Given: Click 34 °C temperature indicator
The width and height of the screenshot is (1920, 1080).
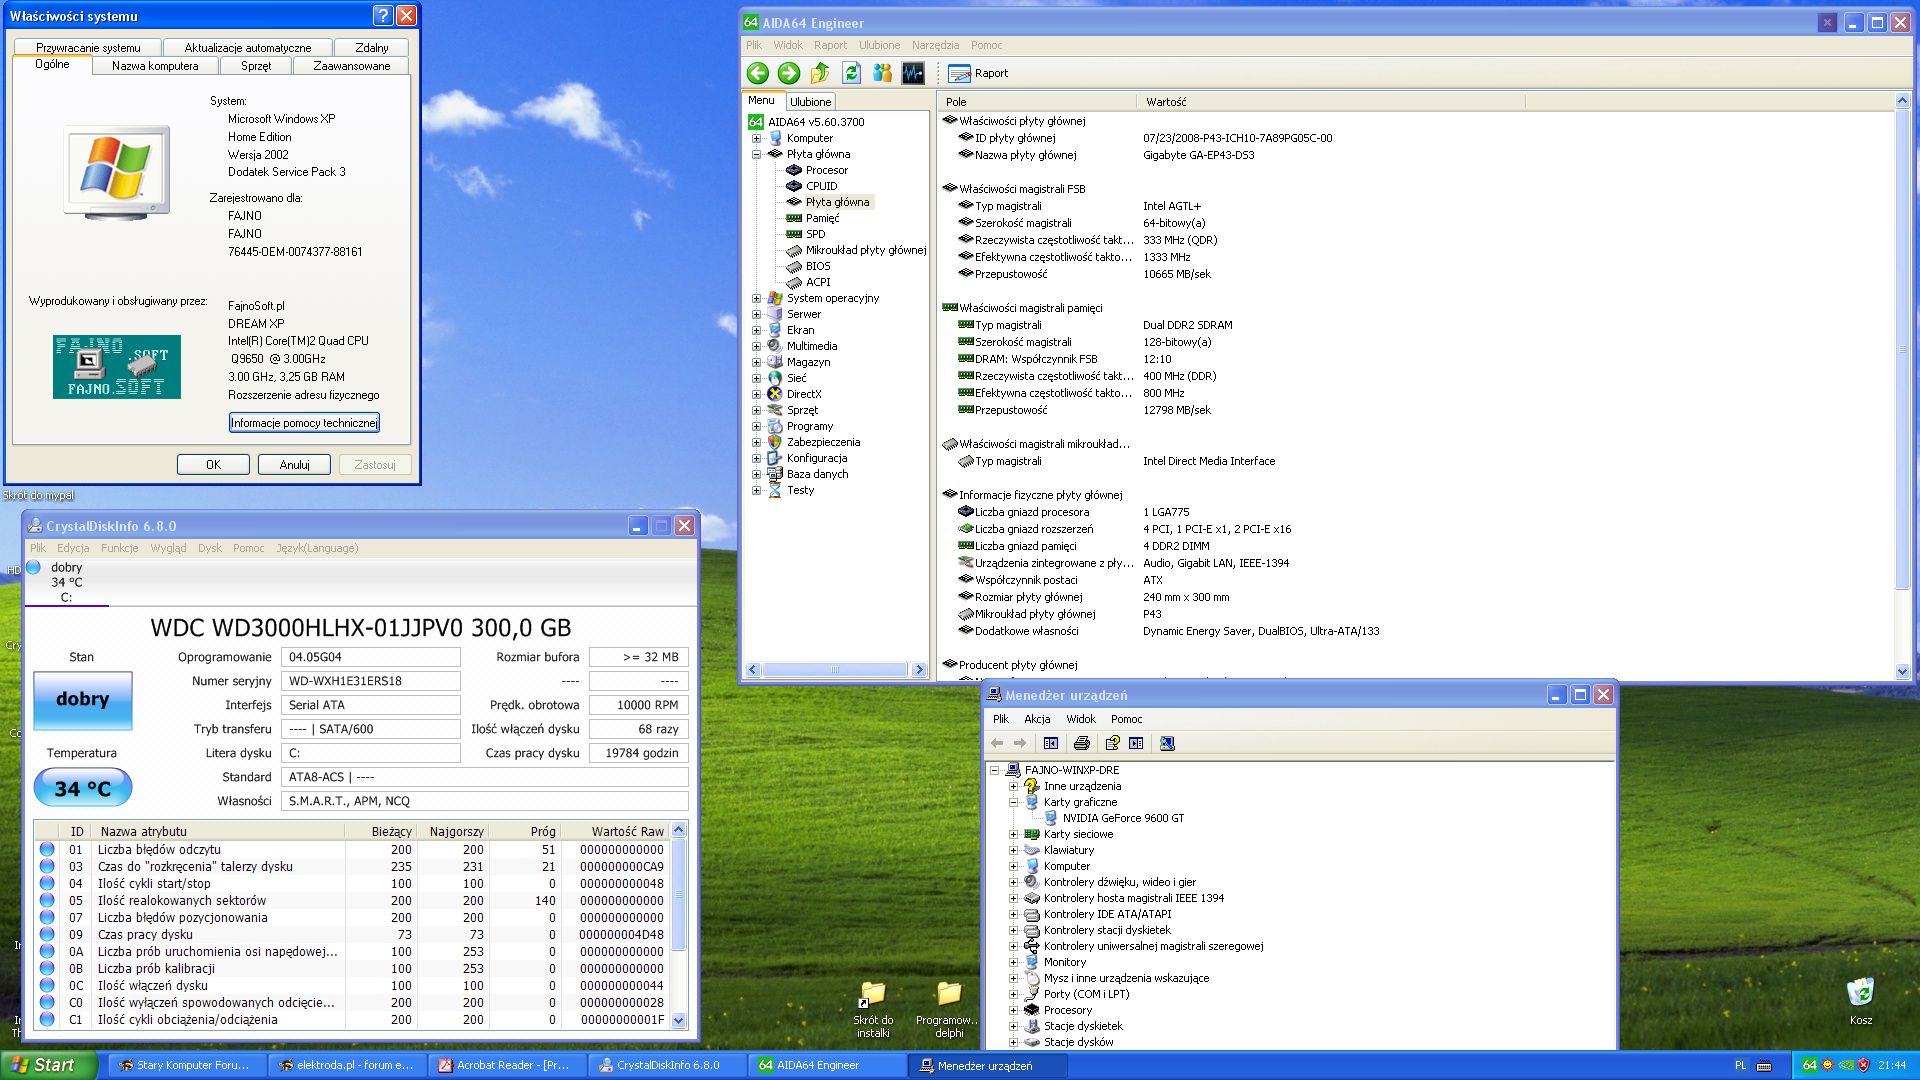Looking at the screenshot, I should pyautogui.click(x=83, y=789).
